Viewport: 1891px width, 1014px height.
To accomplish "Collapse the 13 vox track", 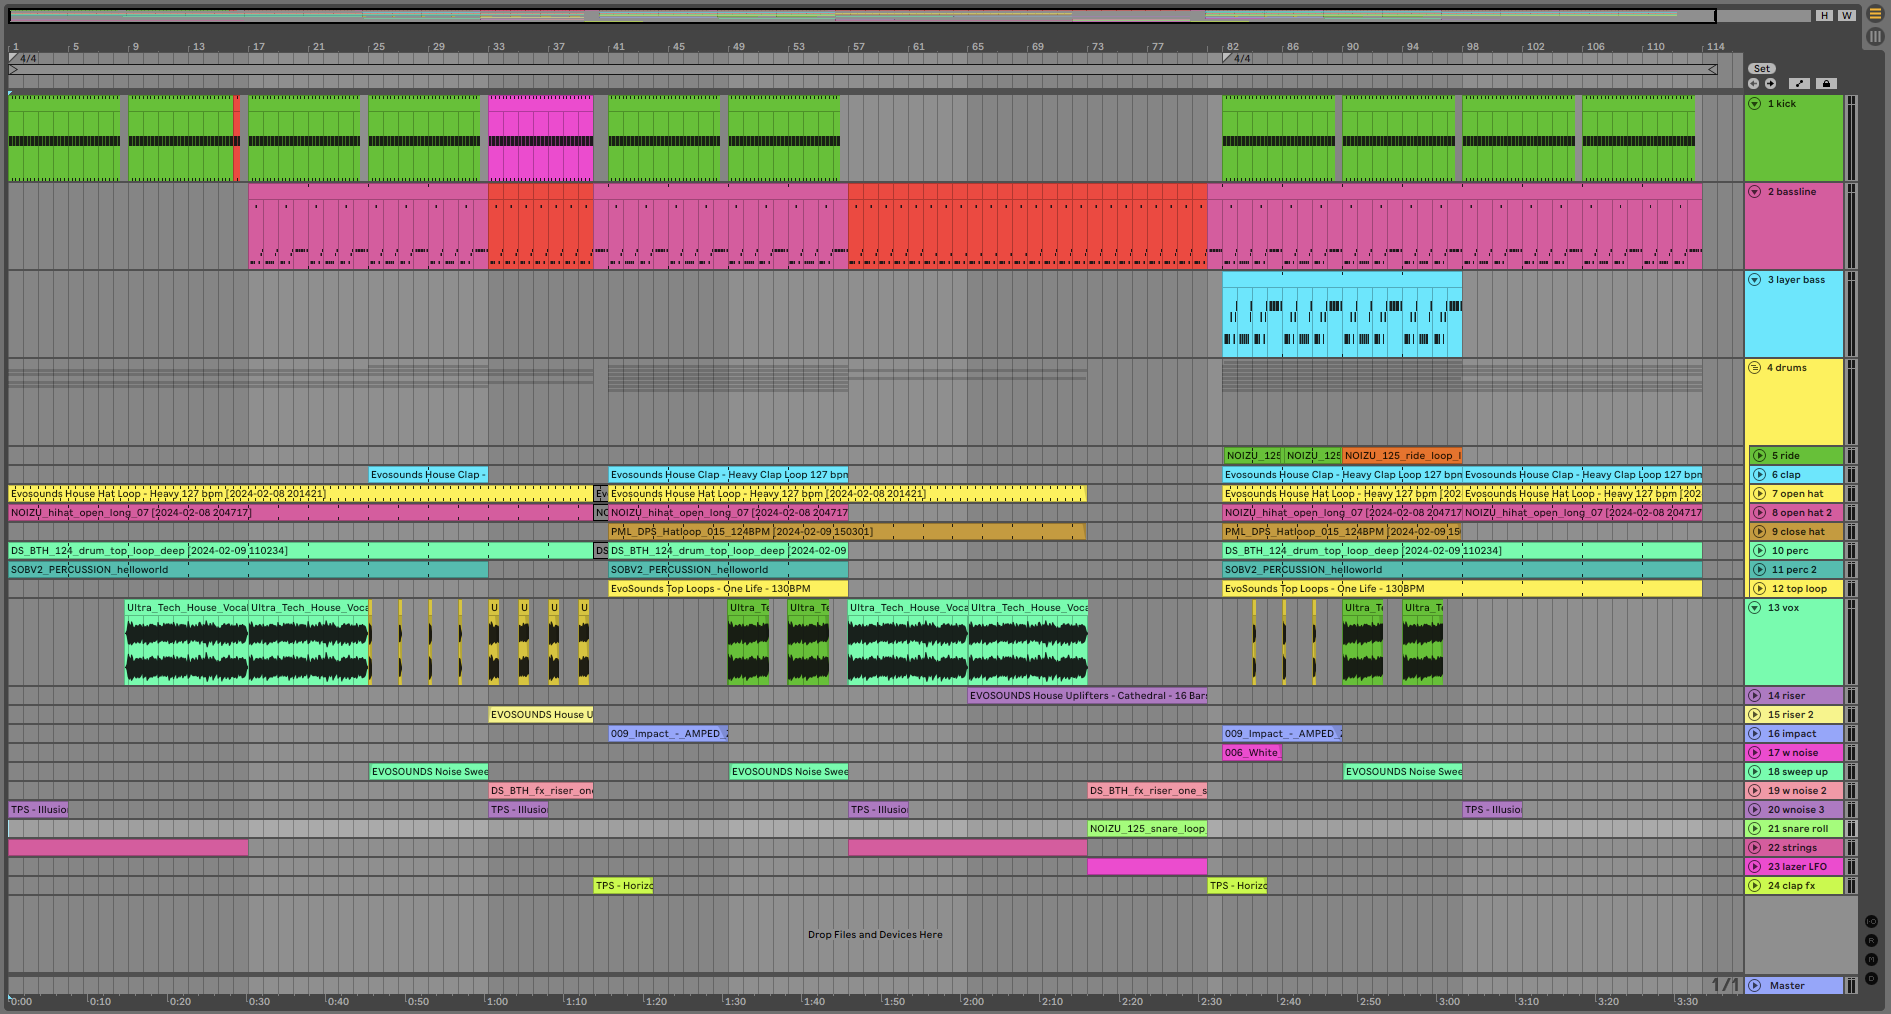I will [x=1755, y=608].
